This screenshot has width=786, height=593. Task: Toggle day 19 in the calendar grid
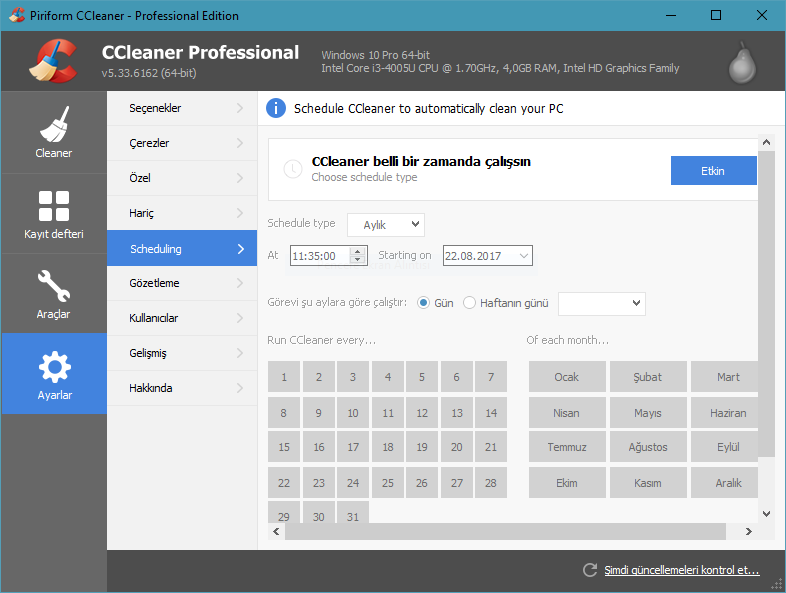coord(422,447)
